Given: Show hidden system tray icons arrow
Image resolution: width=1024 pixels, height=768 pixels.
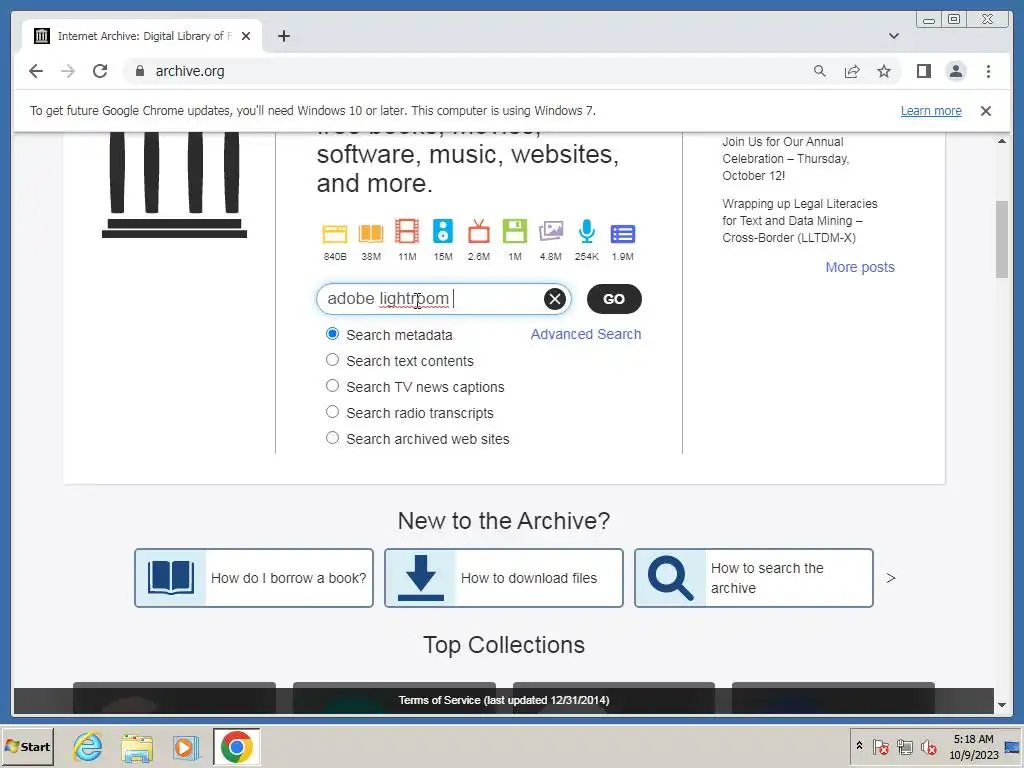Looking at the screenshot, I should pos(859,746).
